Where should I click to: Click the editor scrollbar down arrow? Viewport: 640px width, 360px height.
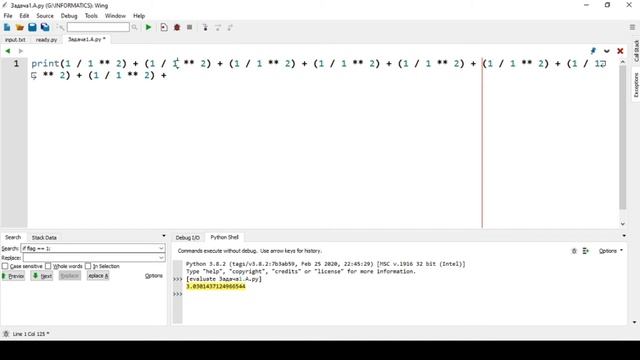tap(622, 224)
